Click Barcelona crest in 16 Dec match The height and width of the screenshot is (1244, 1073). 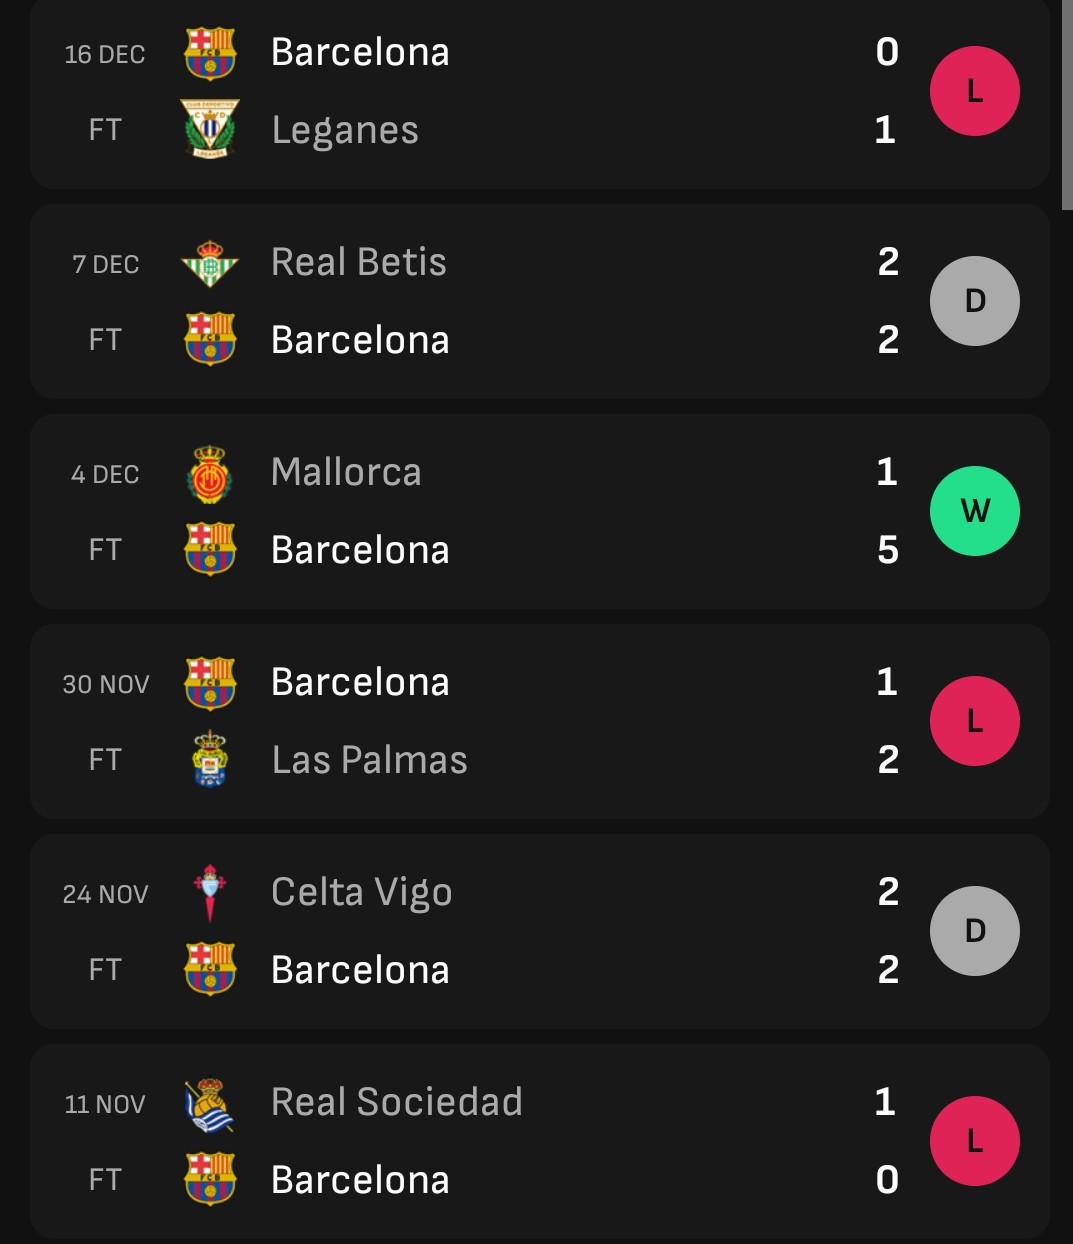click(x=210, y=53)
